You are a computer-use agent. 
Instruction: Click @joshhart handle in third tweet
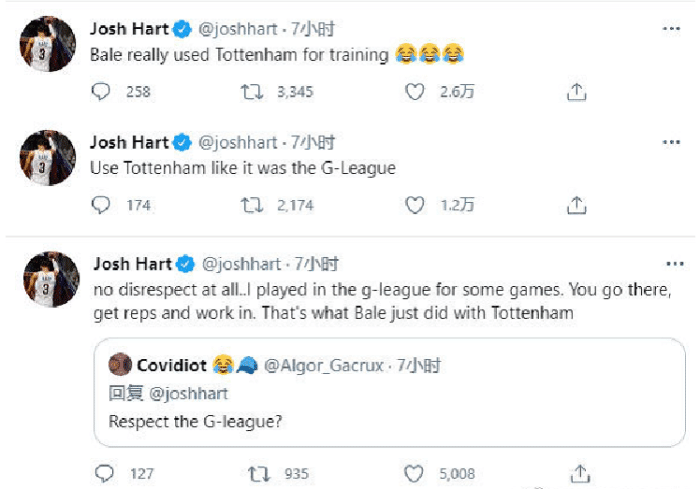[242, 264]
